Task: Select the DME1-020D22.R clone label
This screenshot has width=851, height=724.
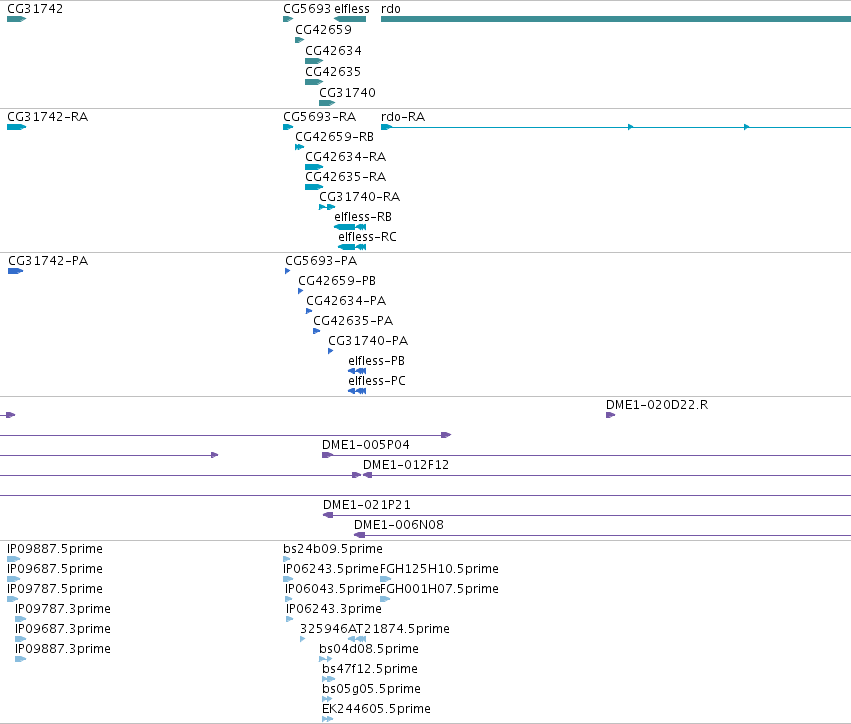Action: point(657,405)
